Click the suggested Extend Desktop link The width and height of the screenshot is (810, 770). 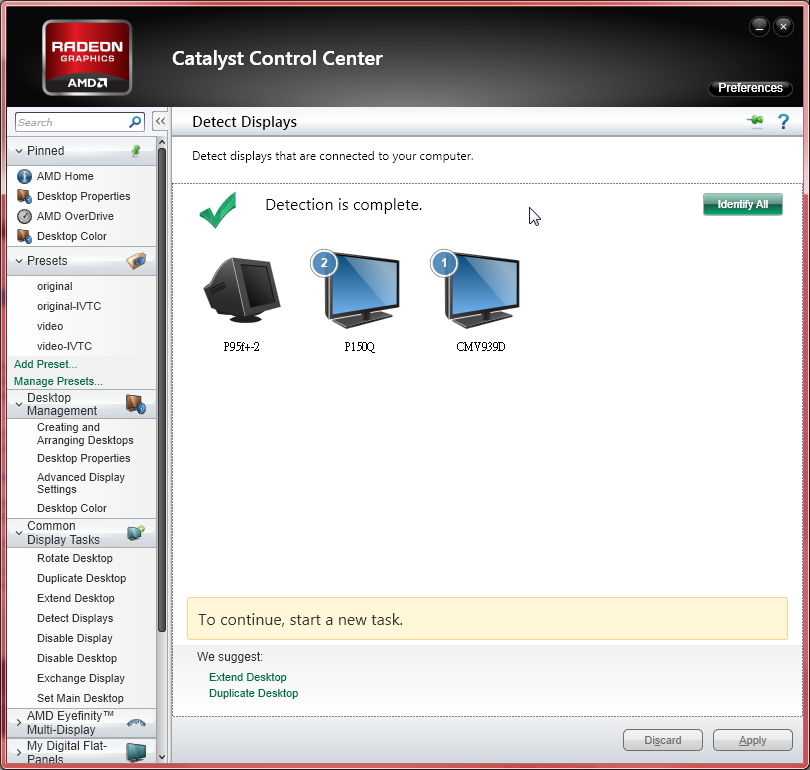(x=247, y=677)
